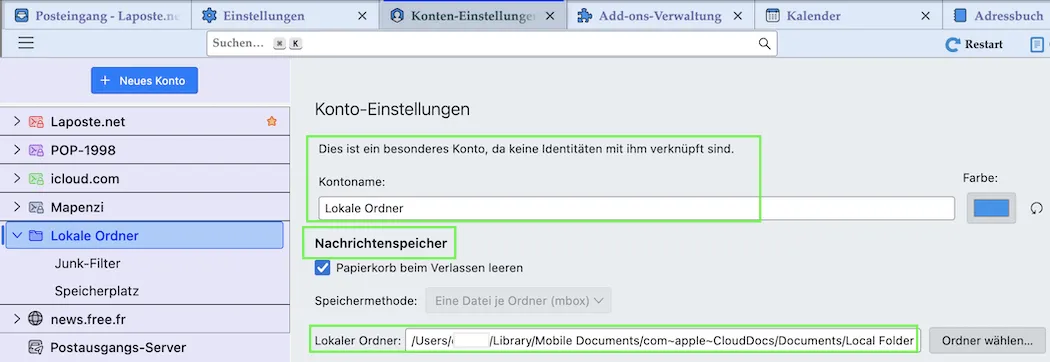Viewport: 1050px width, 362px height.
Task: Select the Laposte.net account icon
Action: 35,122
